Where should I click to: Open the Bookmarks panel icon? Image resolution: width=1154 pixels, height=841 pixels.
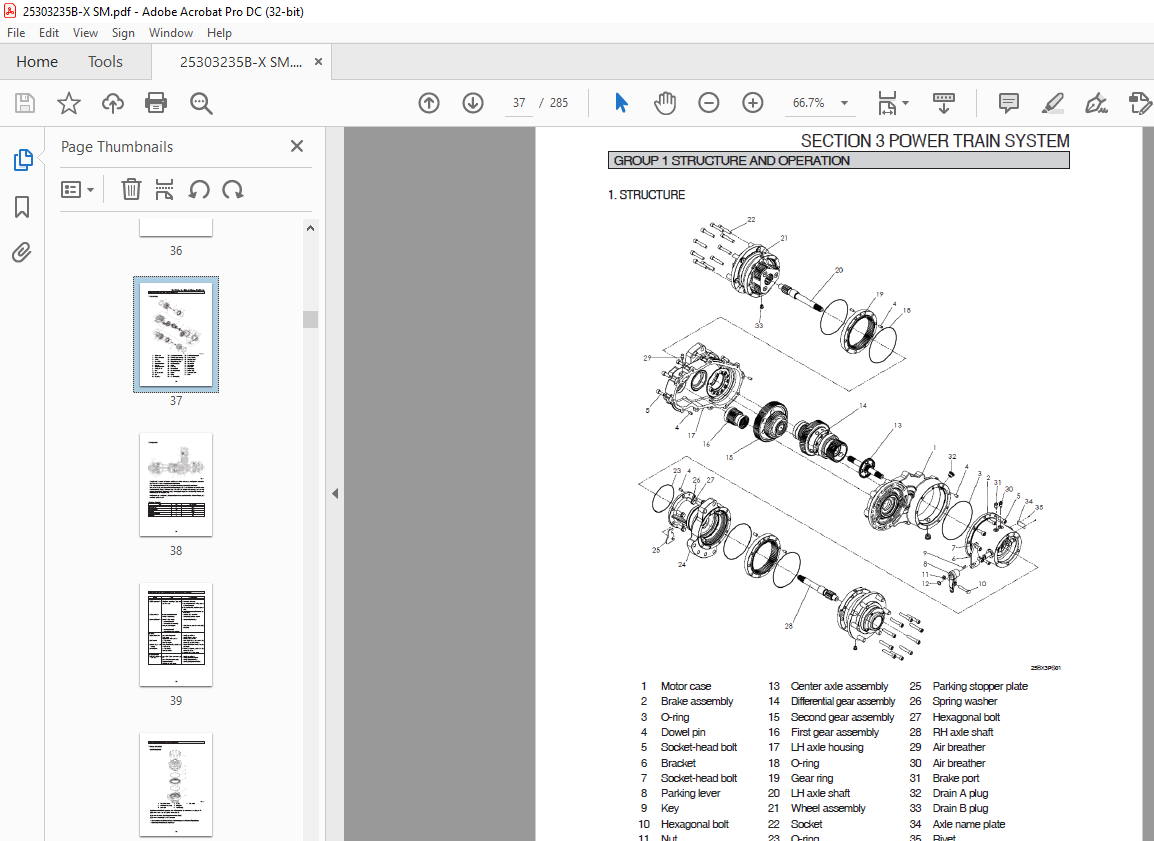tap(22, 207)
